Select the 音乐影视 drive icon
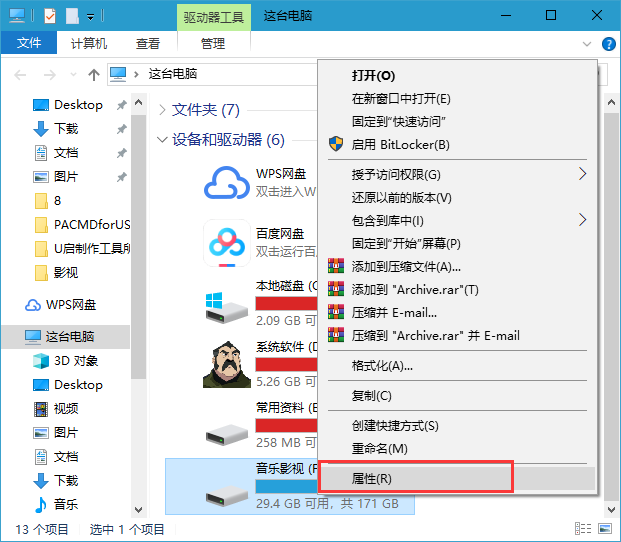Screen dimensions: 621x542 pyautogui.click(x=227, y=496)
